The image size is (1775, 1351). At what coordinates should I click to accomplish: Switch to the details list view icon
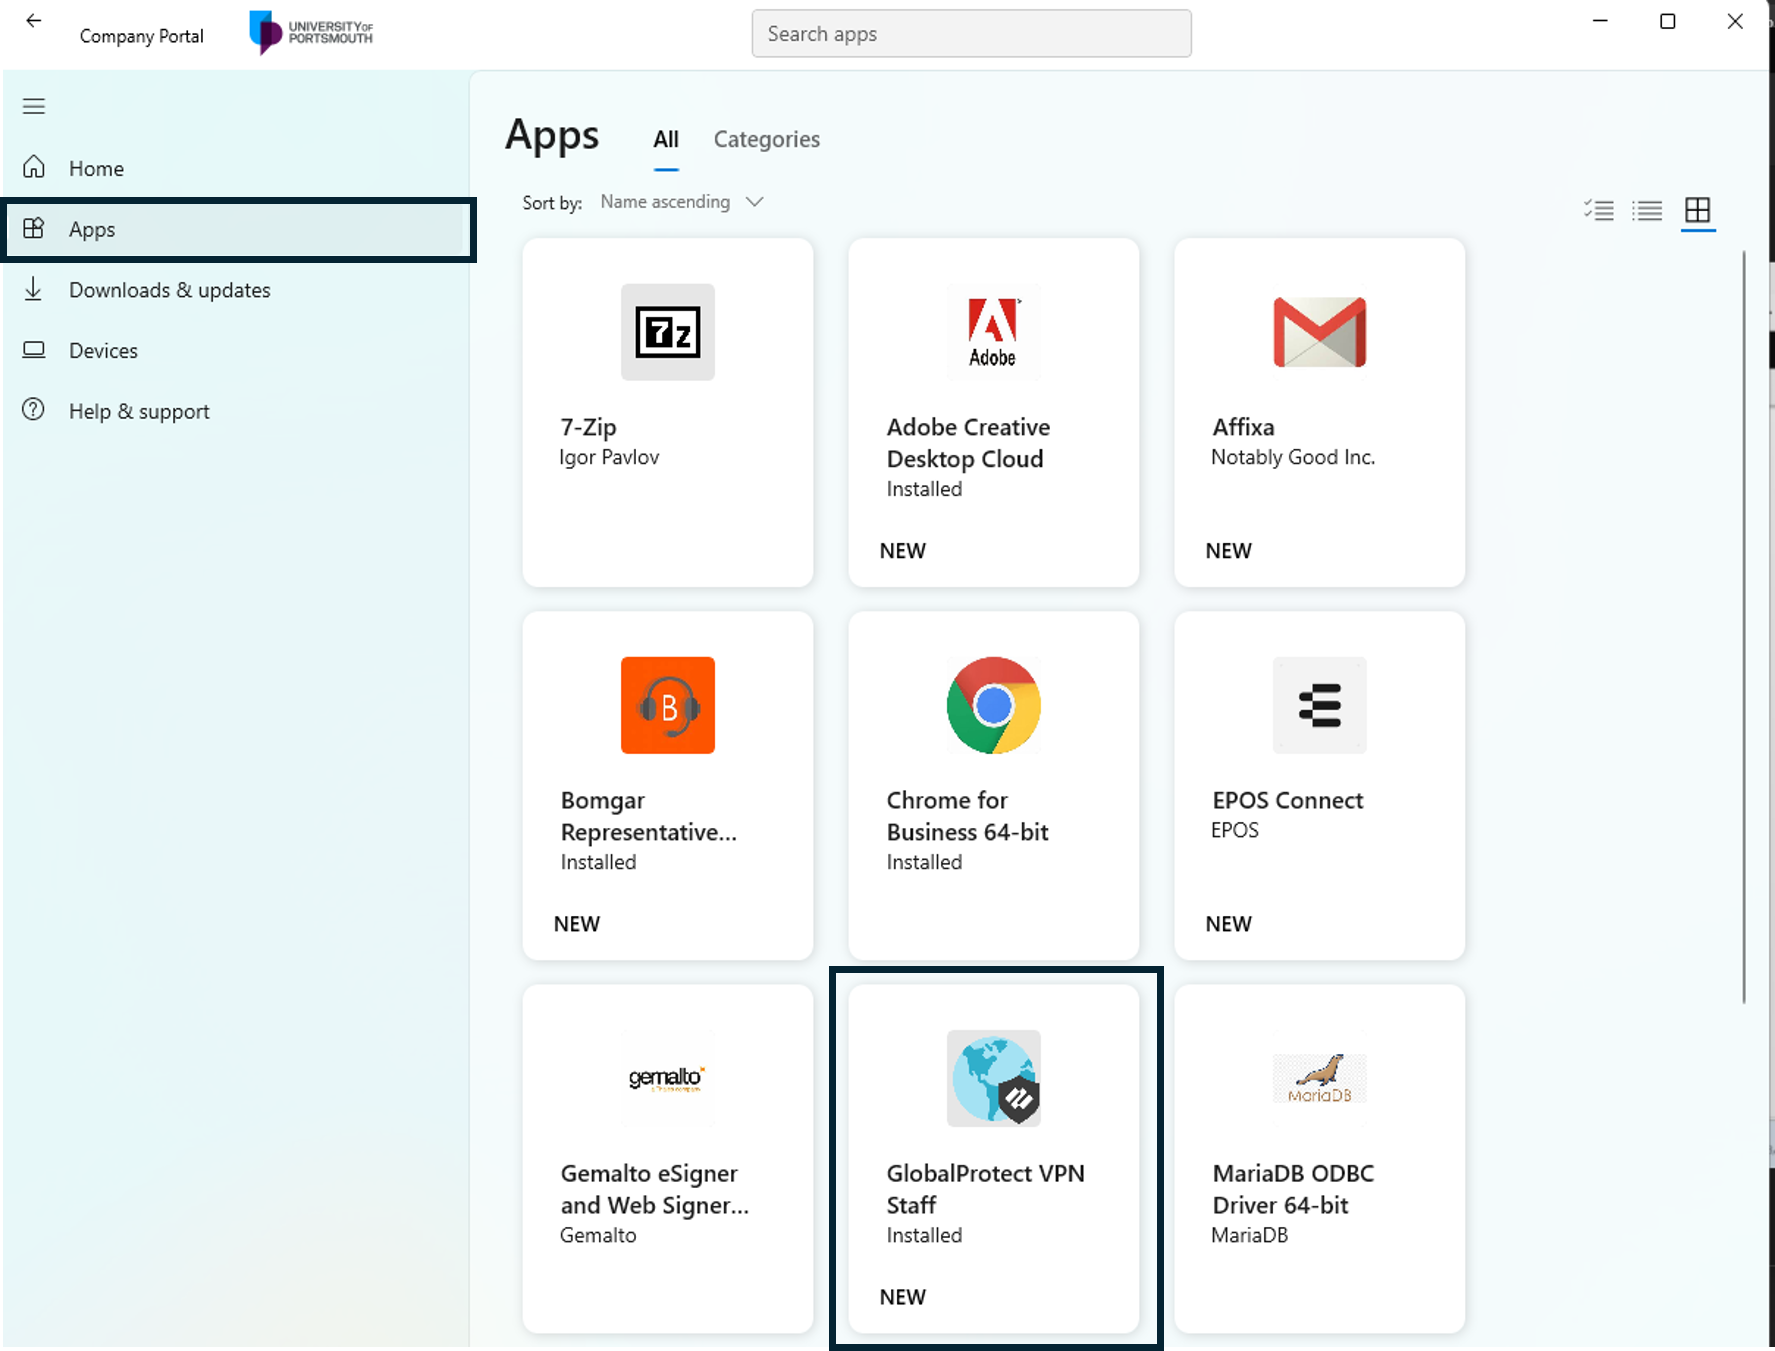click(x=1647, y=210)
